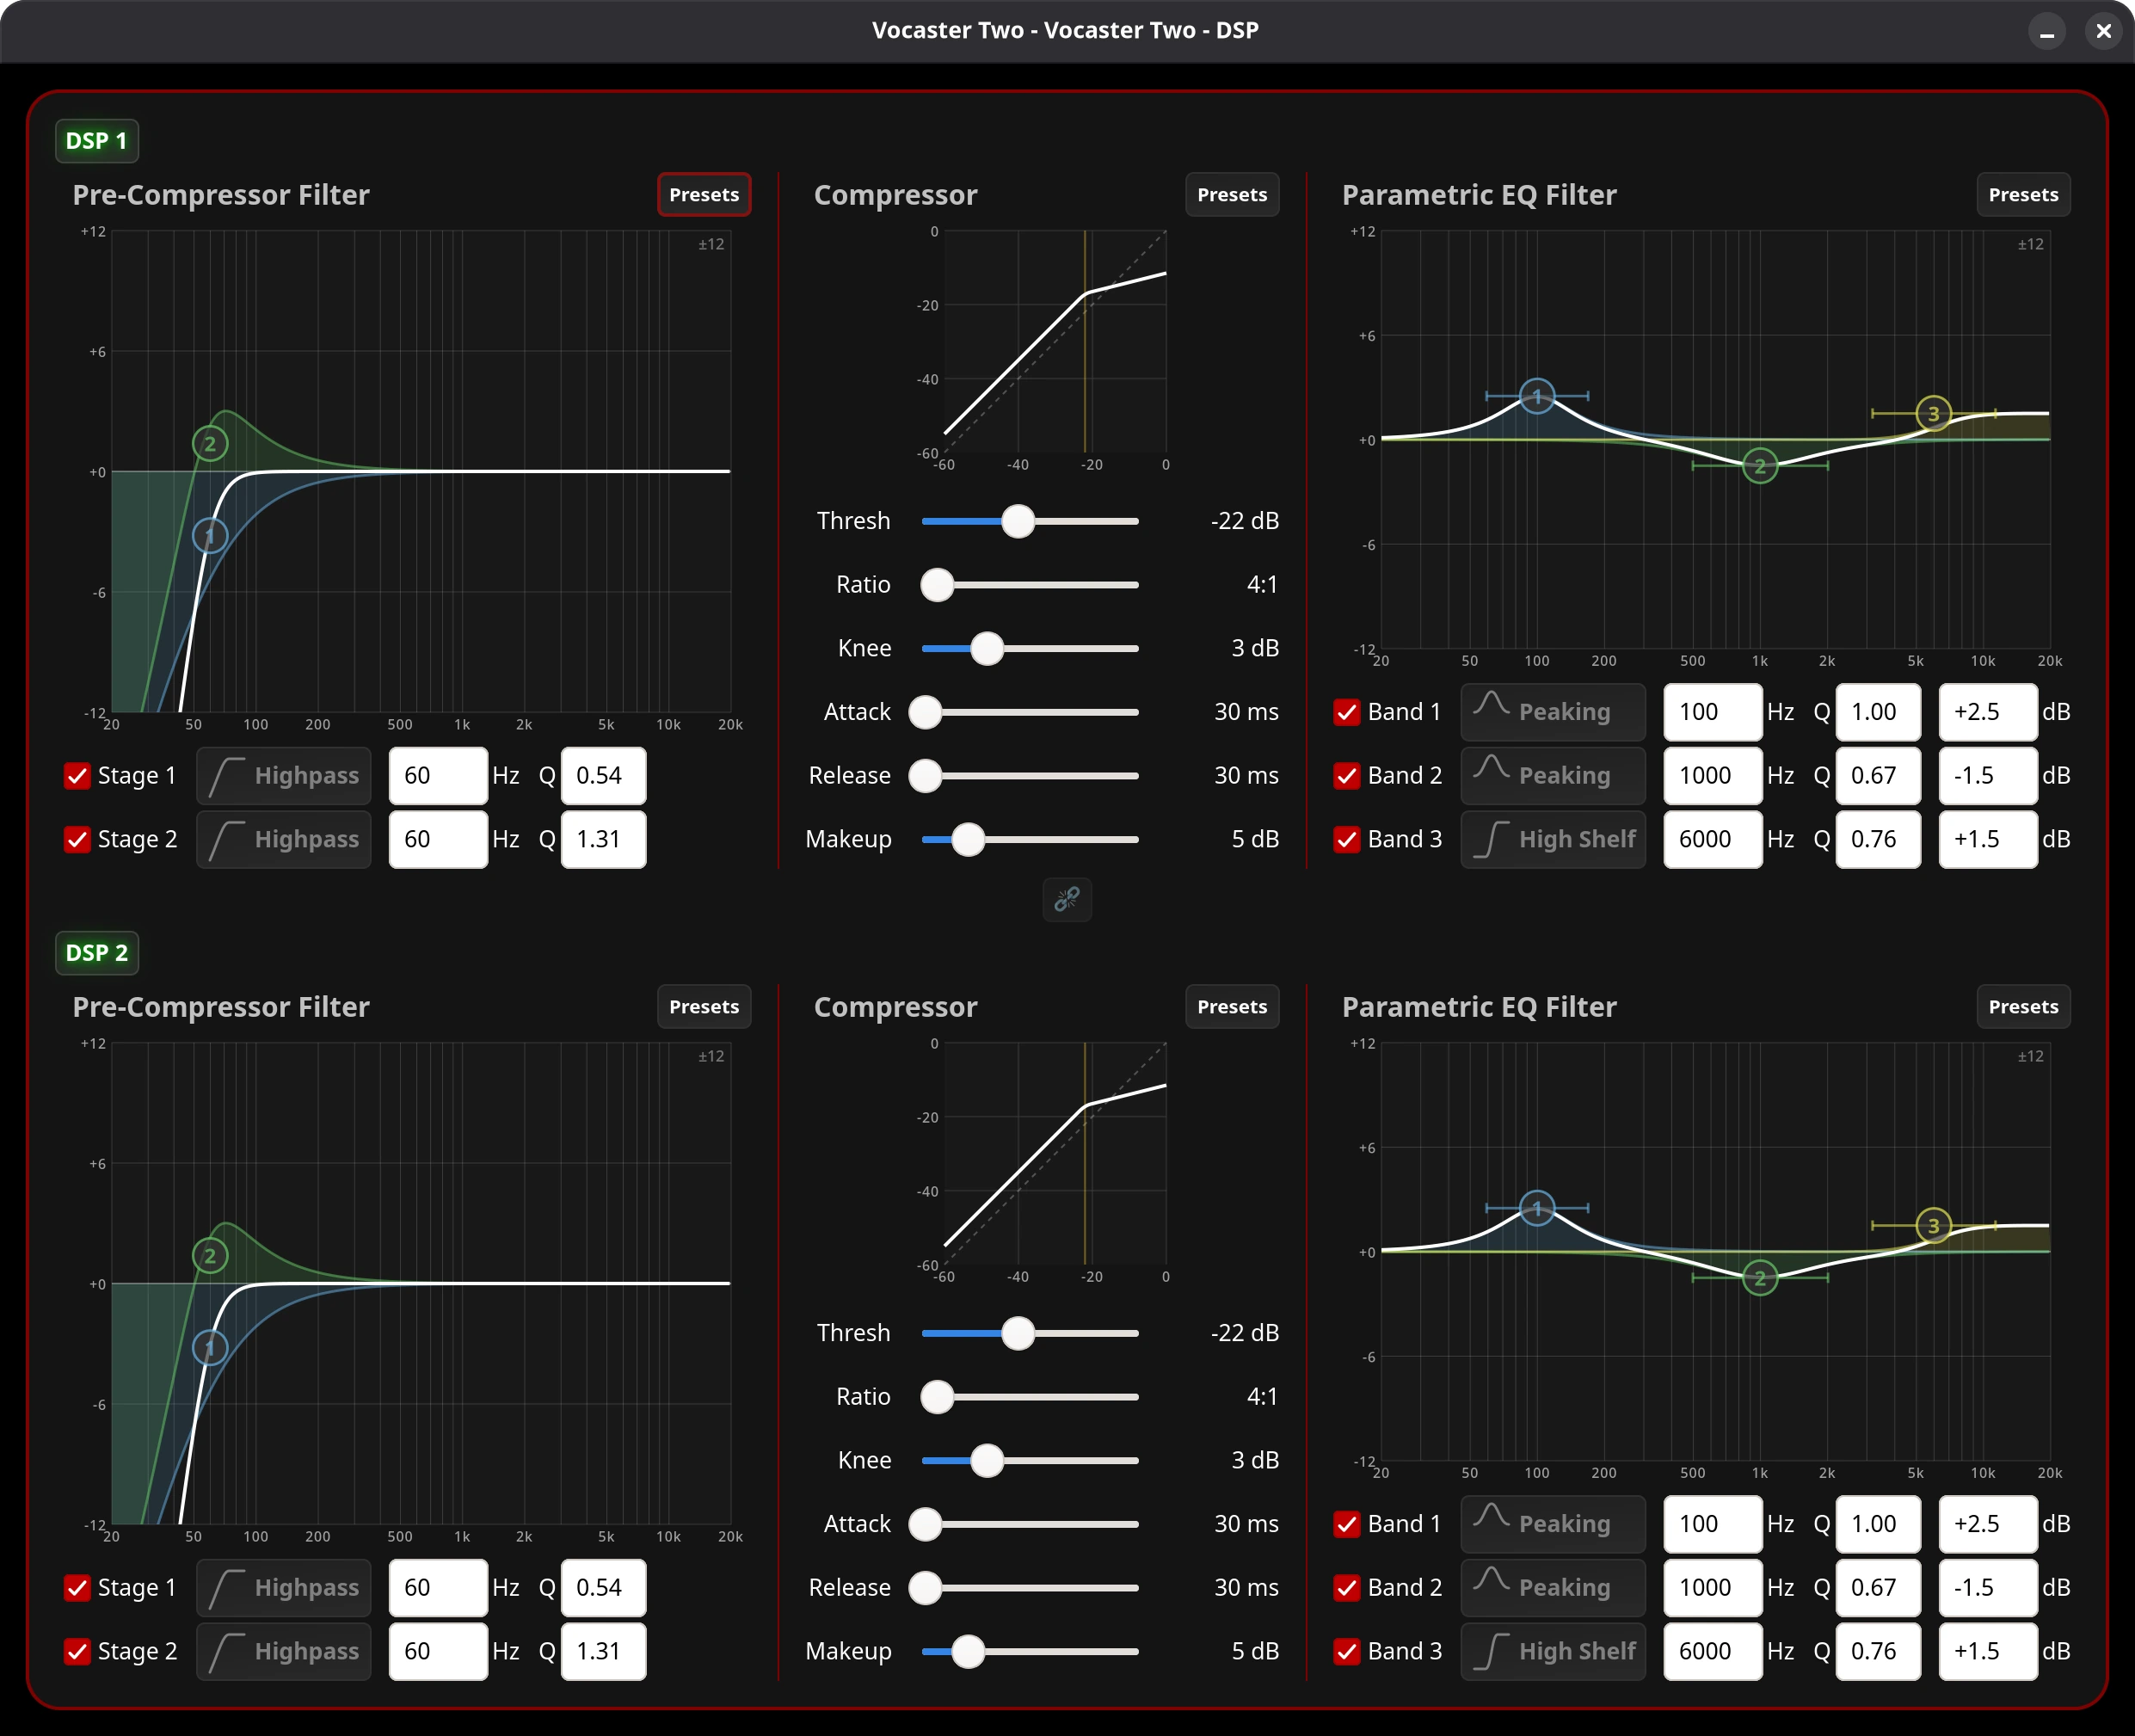
Task: Open Presets for DSP 1 Compressor
Action: click(1232, 195)
